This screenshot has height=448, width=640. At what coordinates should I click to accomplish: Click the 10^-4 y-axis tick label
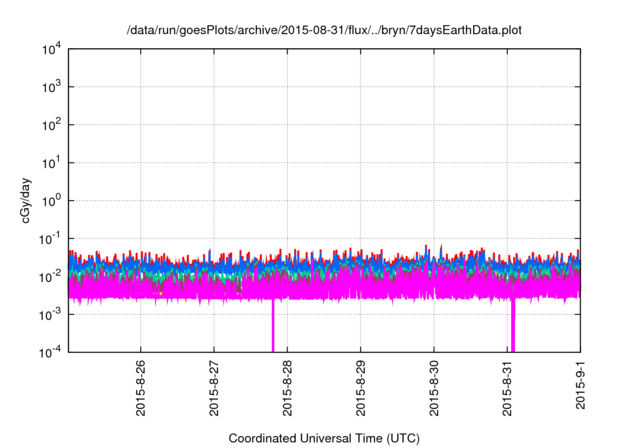50,353
